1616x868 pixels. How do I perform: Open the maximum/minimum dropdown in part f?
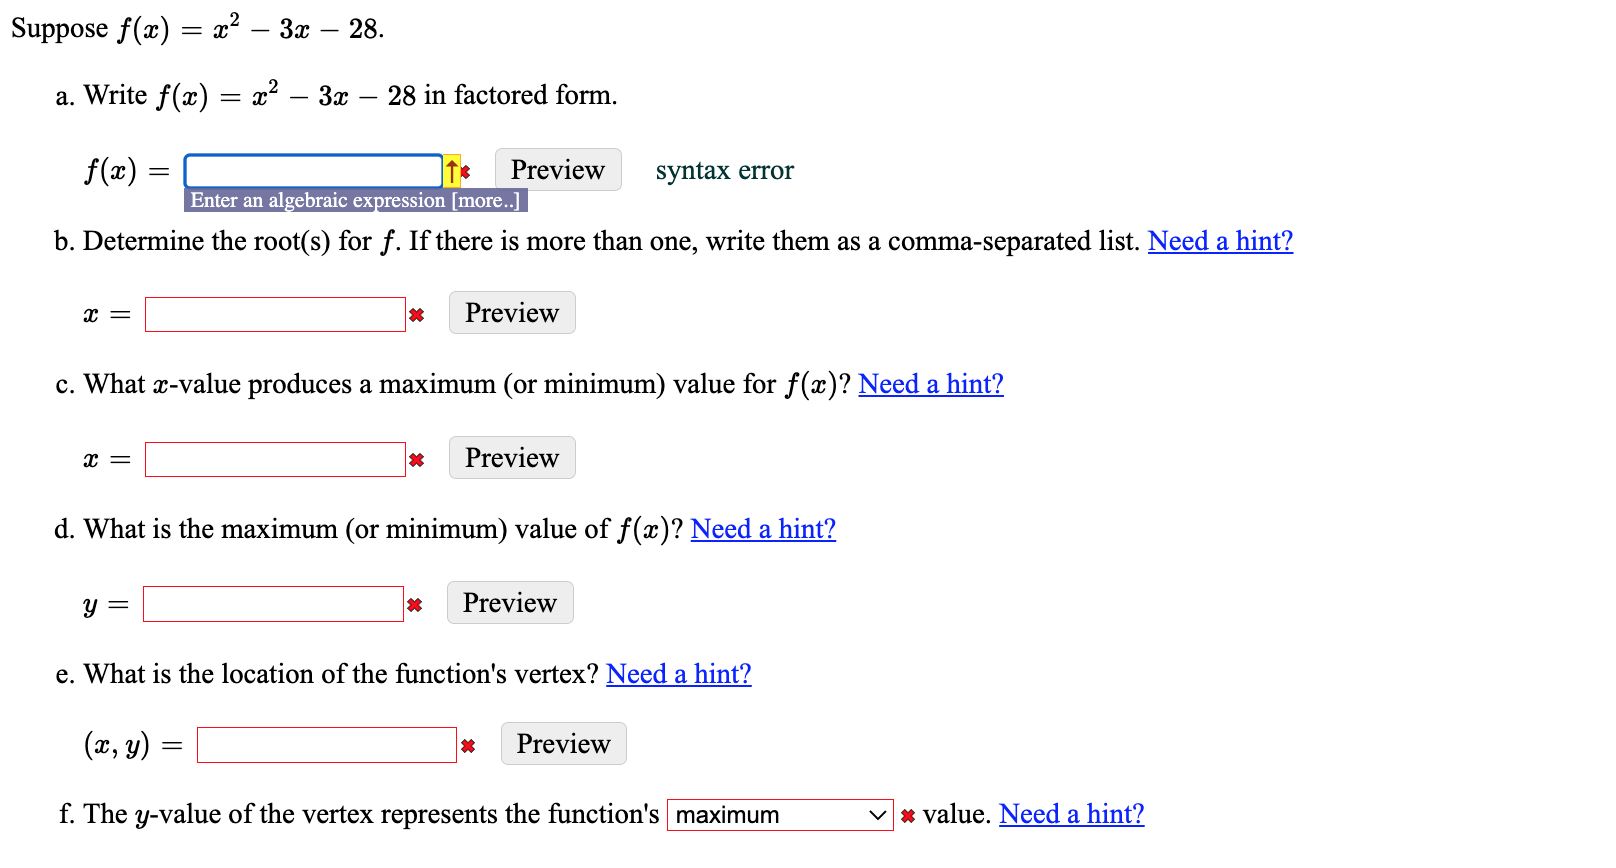780,815
